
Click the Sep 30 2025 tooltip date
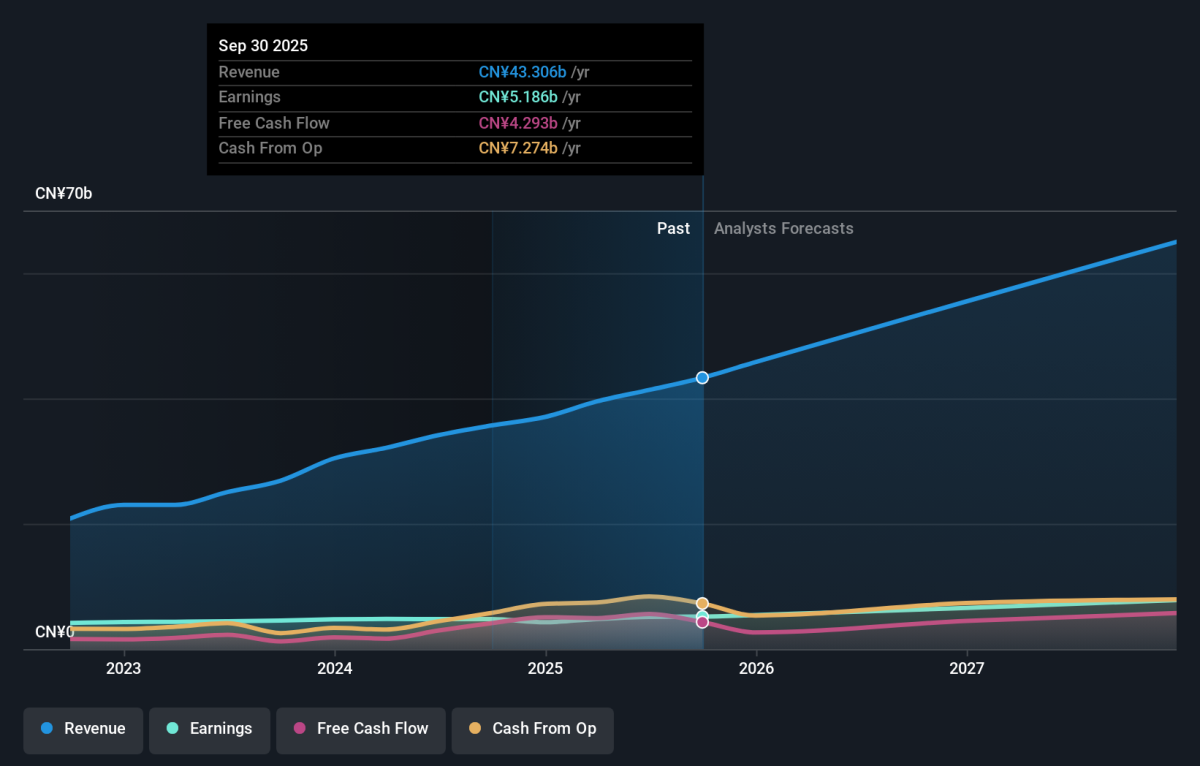click(263, 46)
